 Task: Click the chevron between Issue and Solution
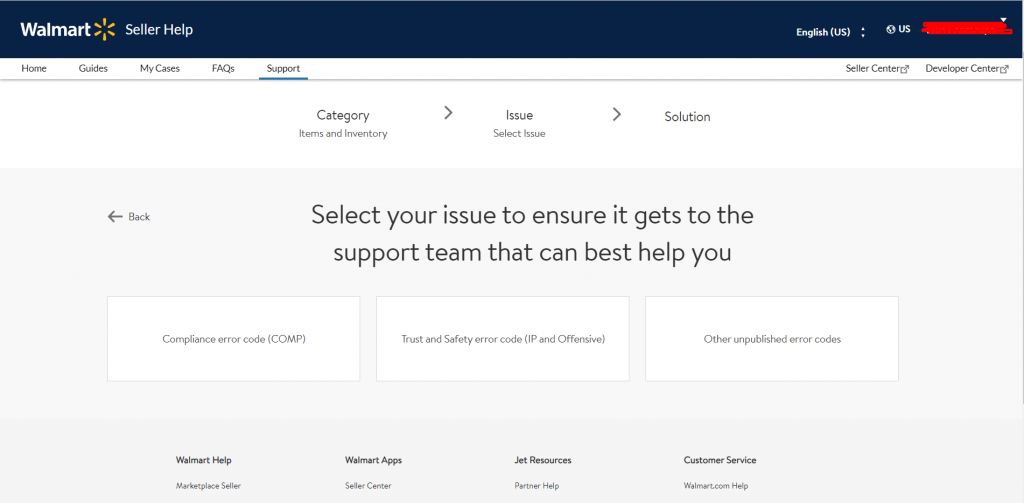(x=616, y=114)
